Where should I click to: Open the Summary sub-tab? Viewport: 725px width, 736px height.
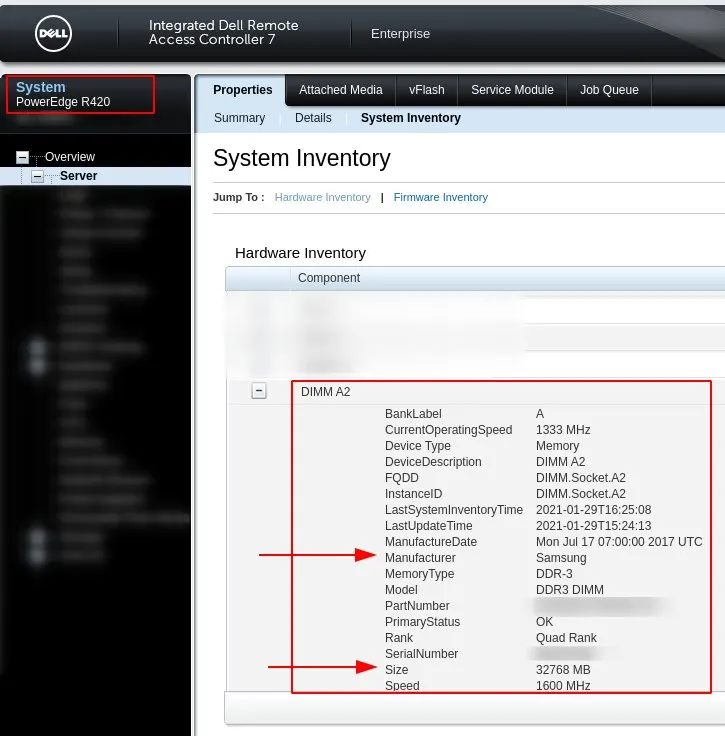pyautogui.click(x=239, y=118)
